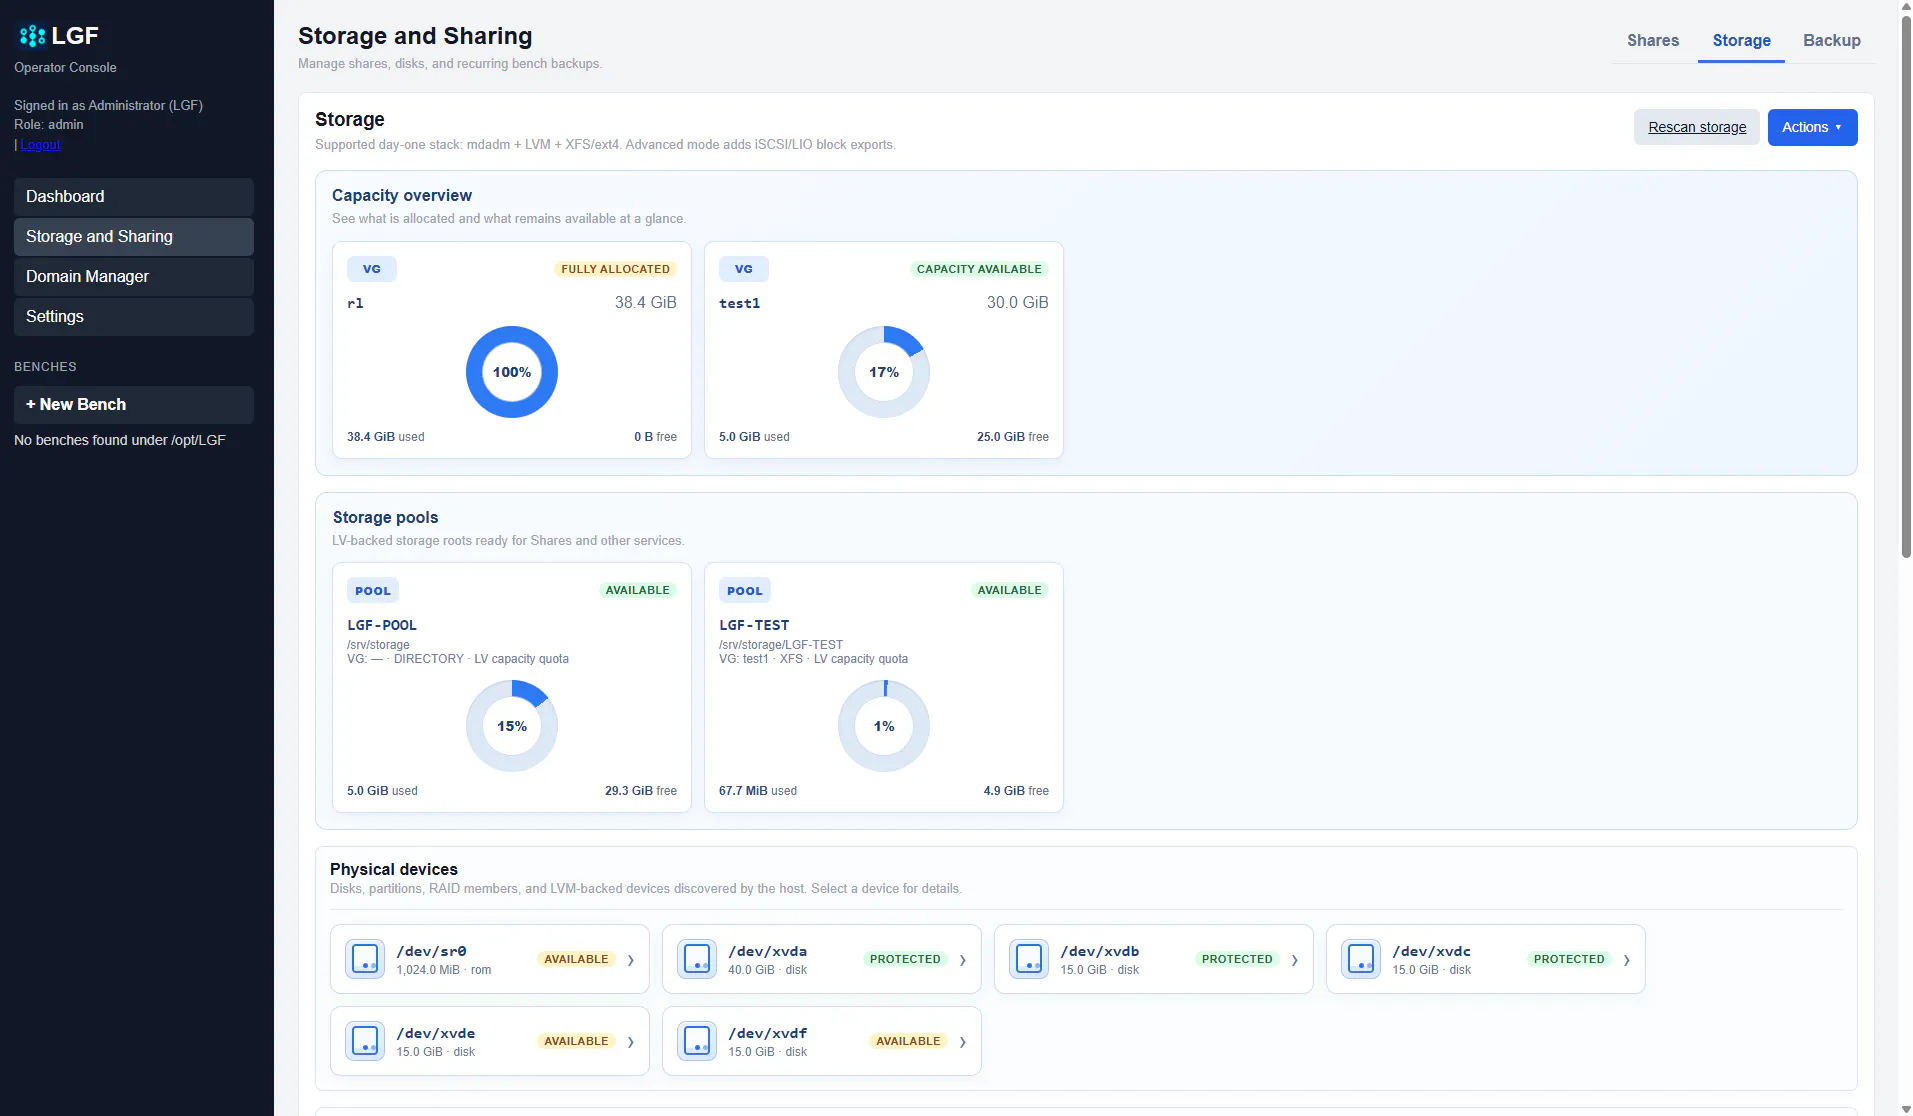Click the /dev/xvda disk icon
This screenshot has width=1913, height=1116.
[x=697, y=959]
